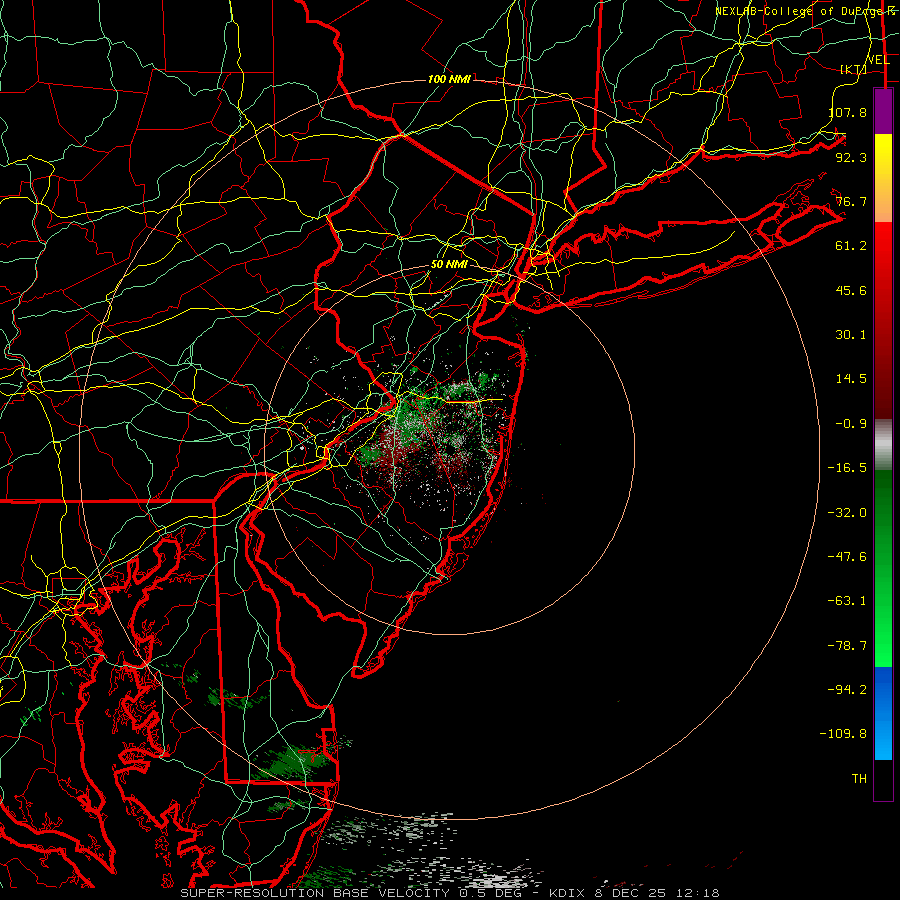Click the black TH segment of the color bar

(x=883, y=779)
